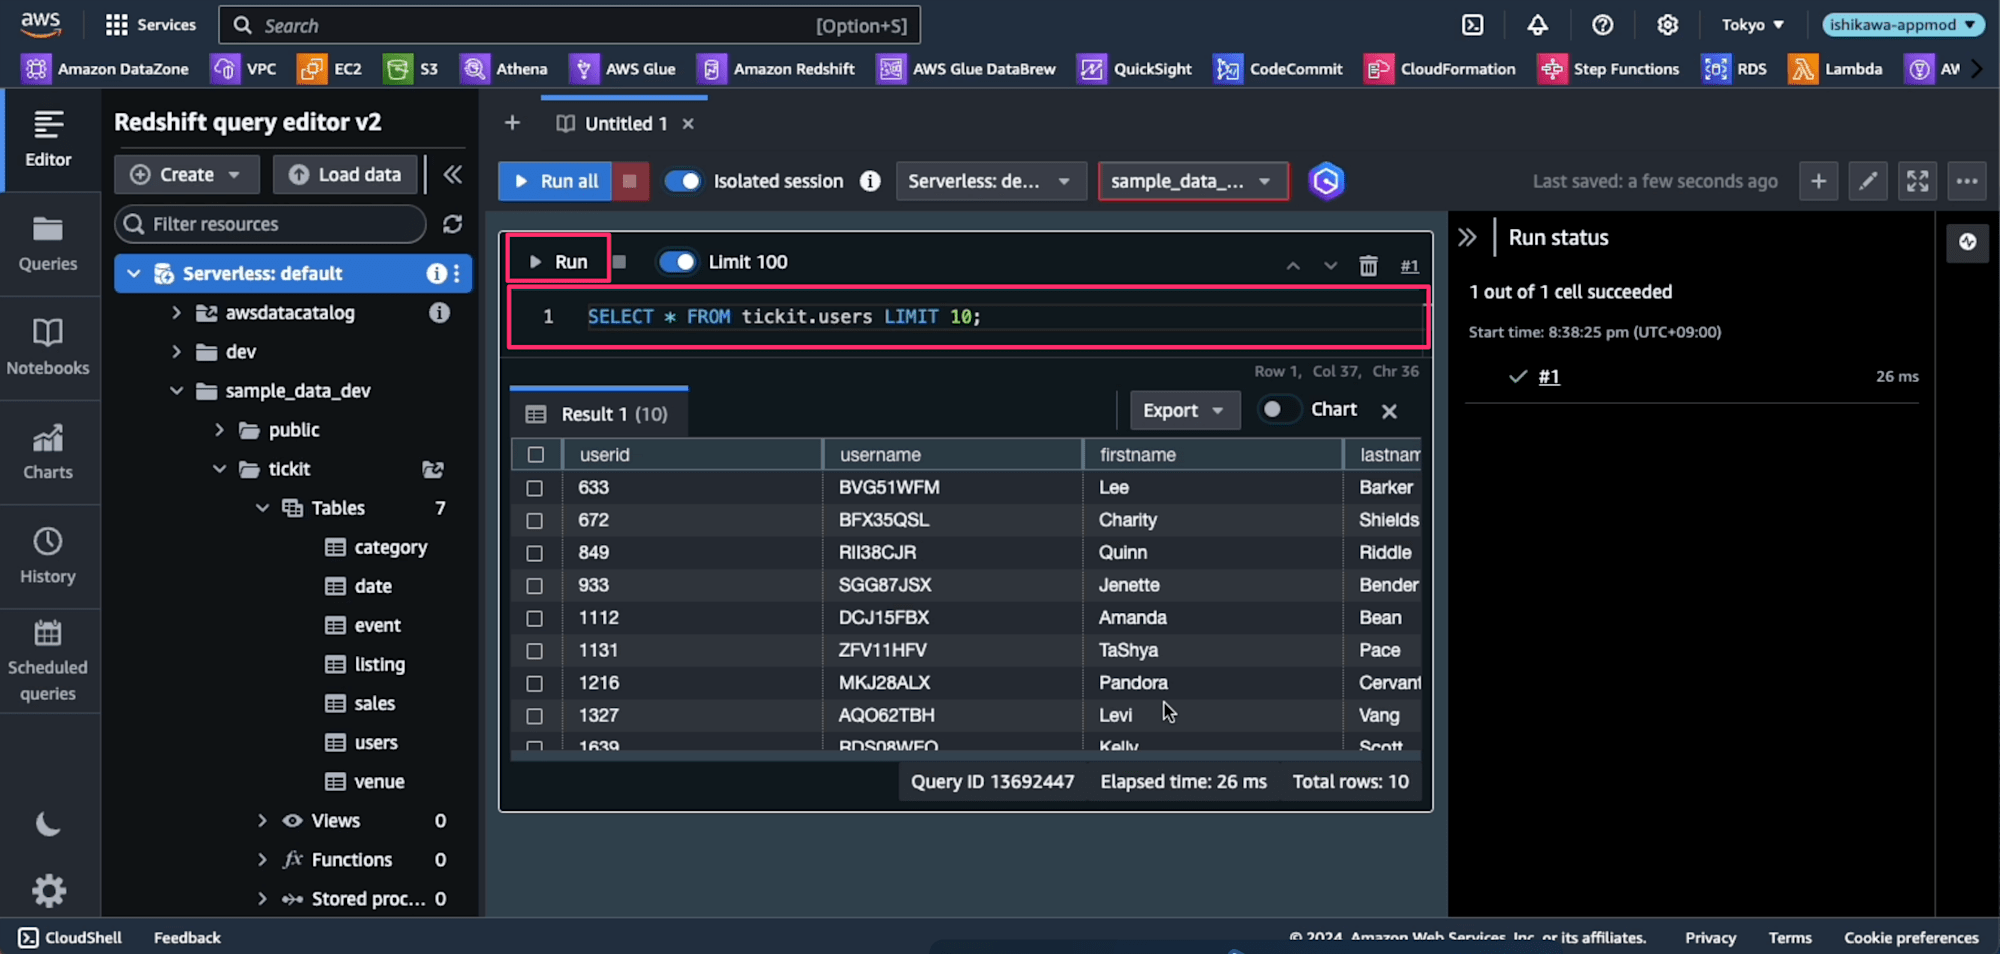
Task: Click in the Filter resources field
Action: 270,224
